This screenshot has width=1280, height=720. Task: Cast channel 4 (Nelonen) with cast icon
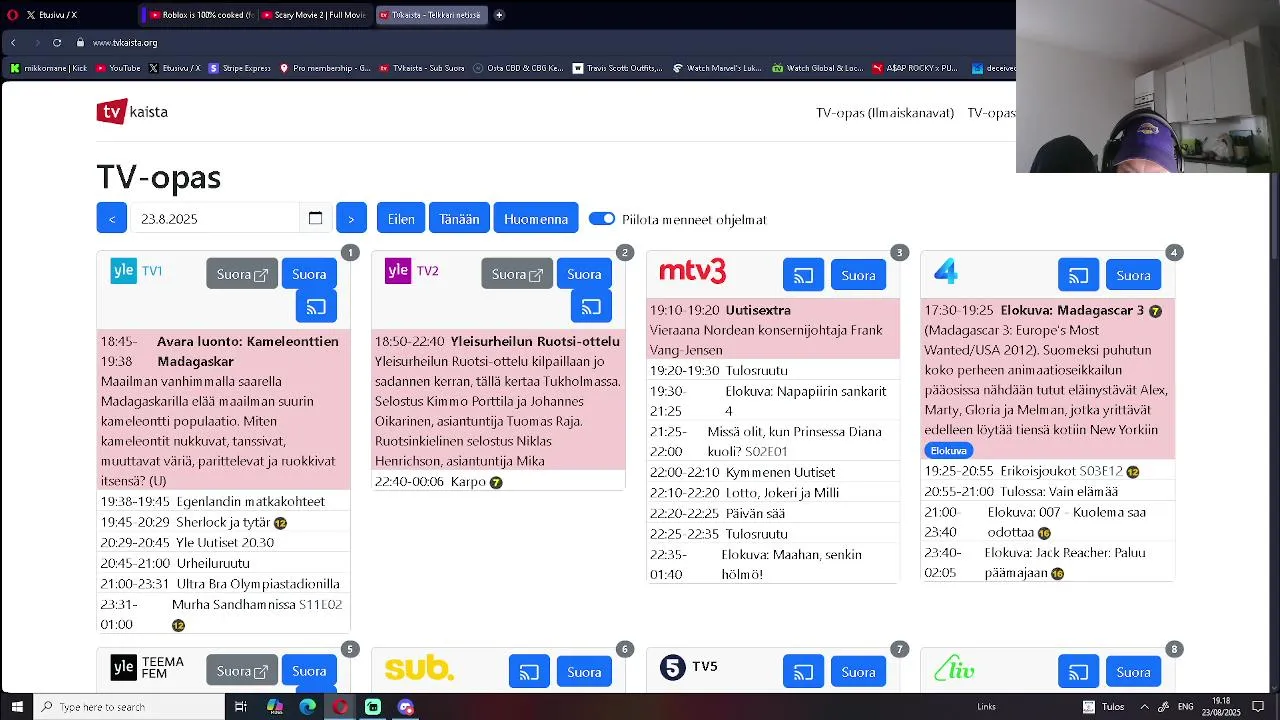[x=1078, y=275]
